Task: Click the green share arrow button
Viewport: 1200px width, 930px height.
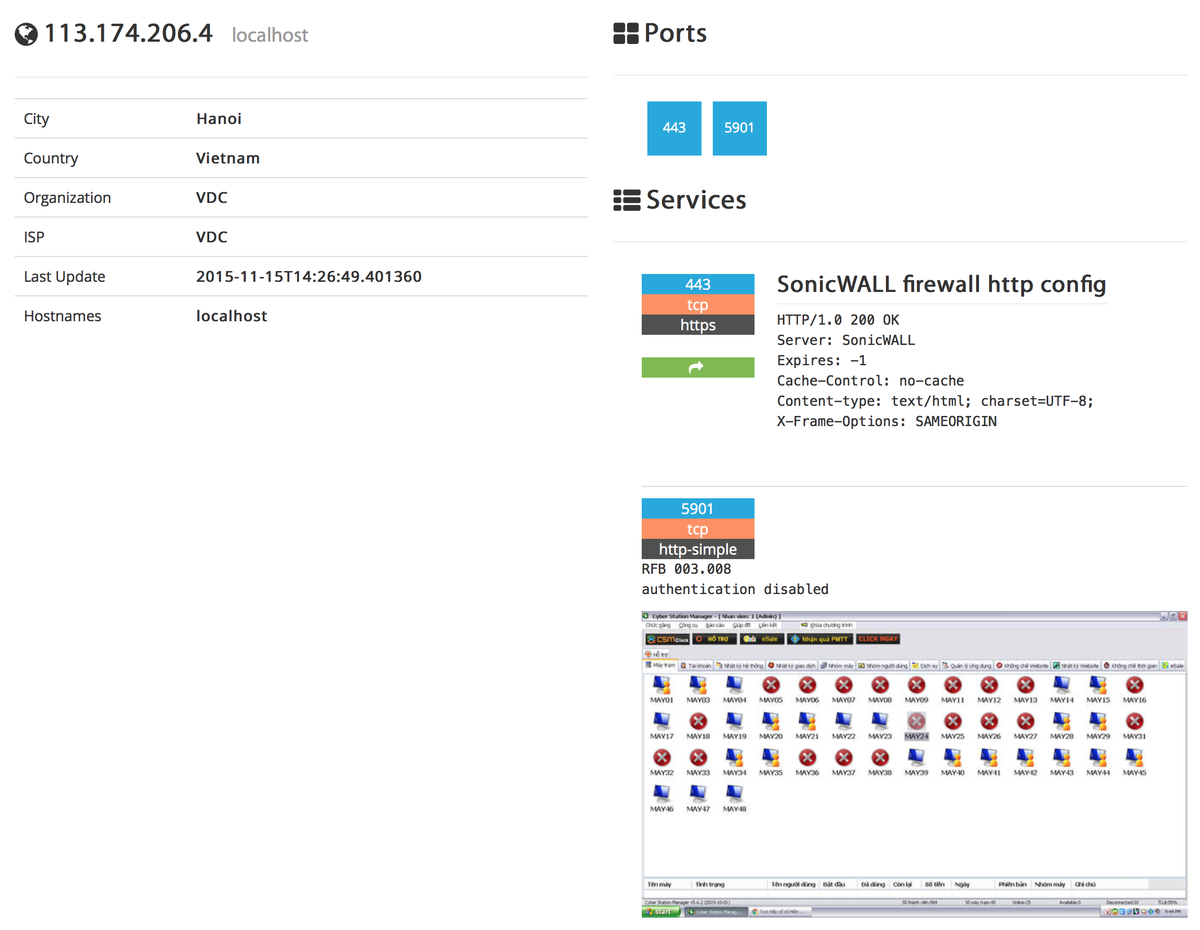Action: coord(698,367)
